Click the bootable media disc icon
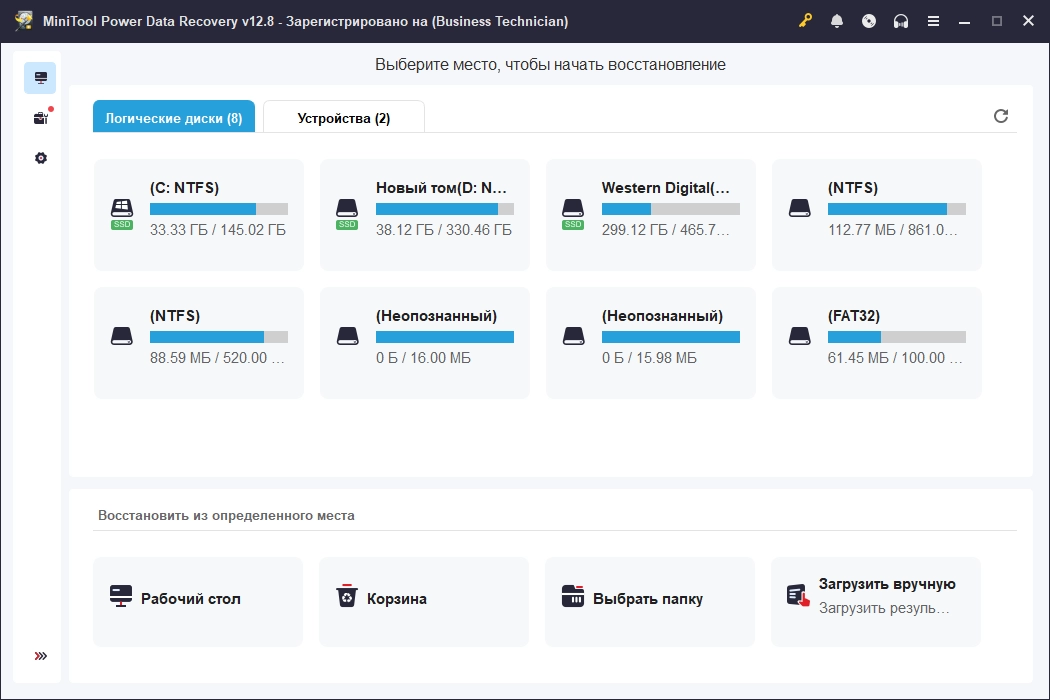The width and height of the screenshot is (1050, 700). click(x=869, y=21)
